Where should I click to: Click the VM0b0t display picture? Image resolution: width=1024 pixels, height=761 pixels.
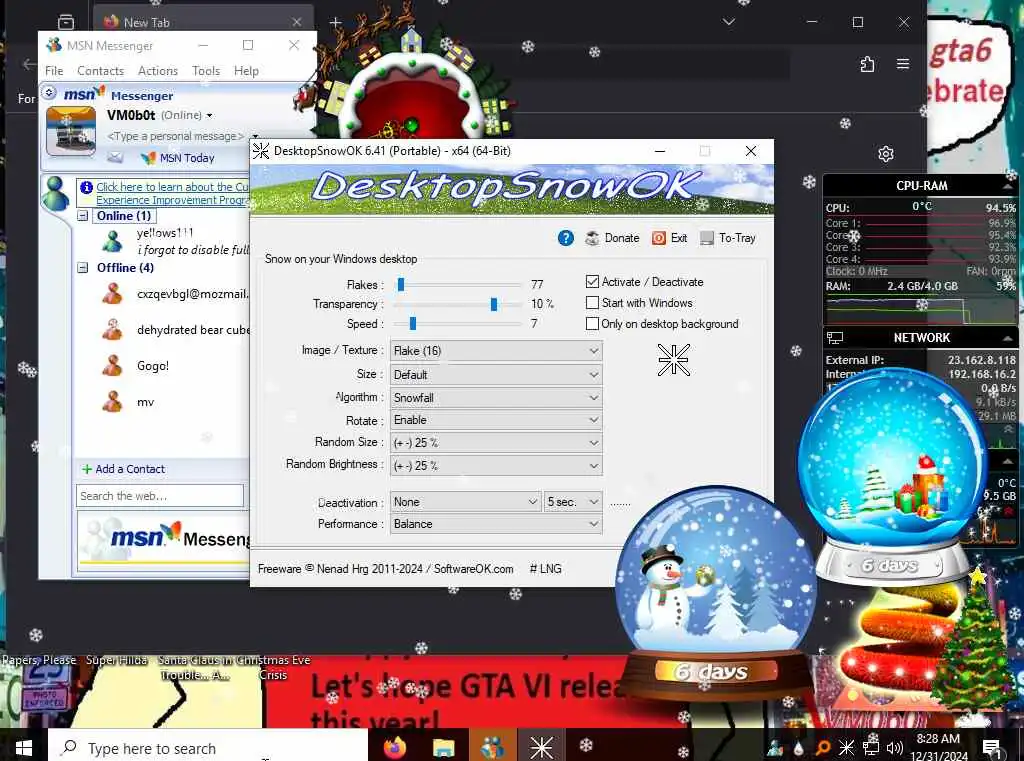[71, 131]
